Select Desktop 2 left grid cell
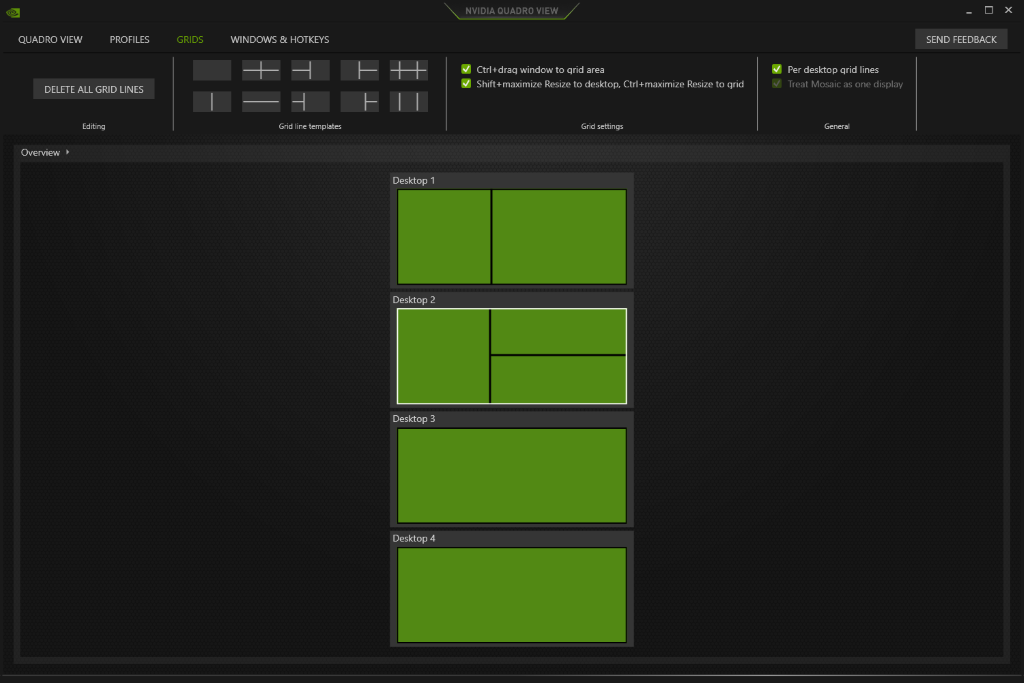Image resolution: width=1024 pixels, height=683 pixels. (443, 356)
